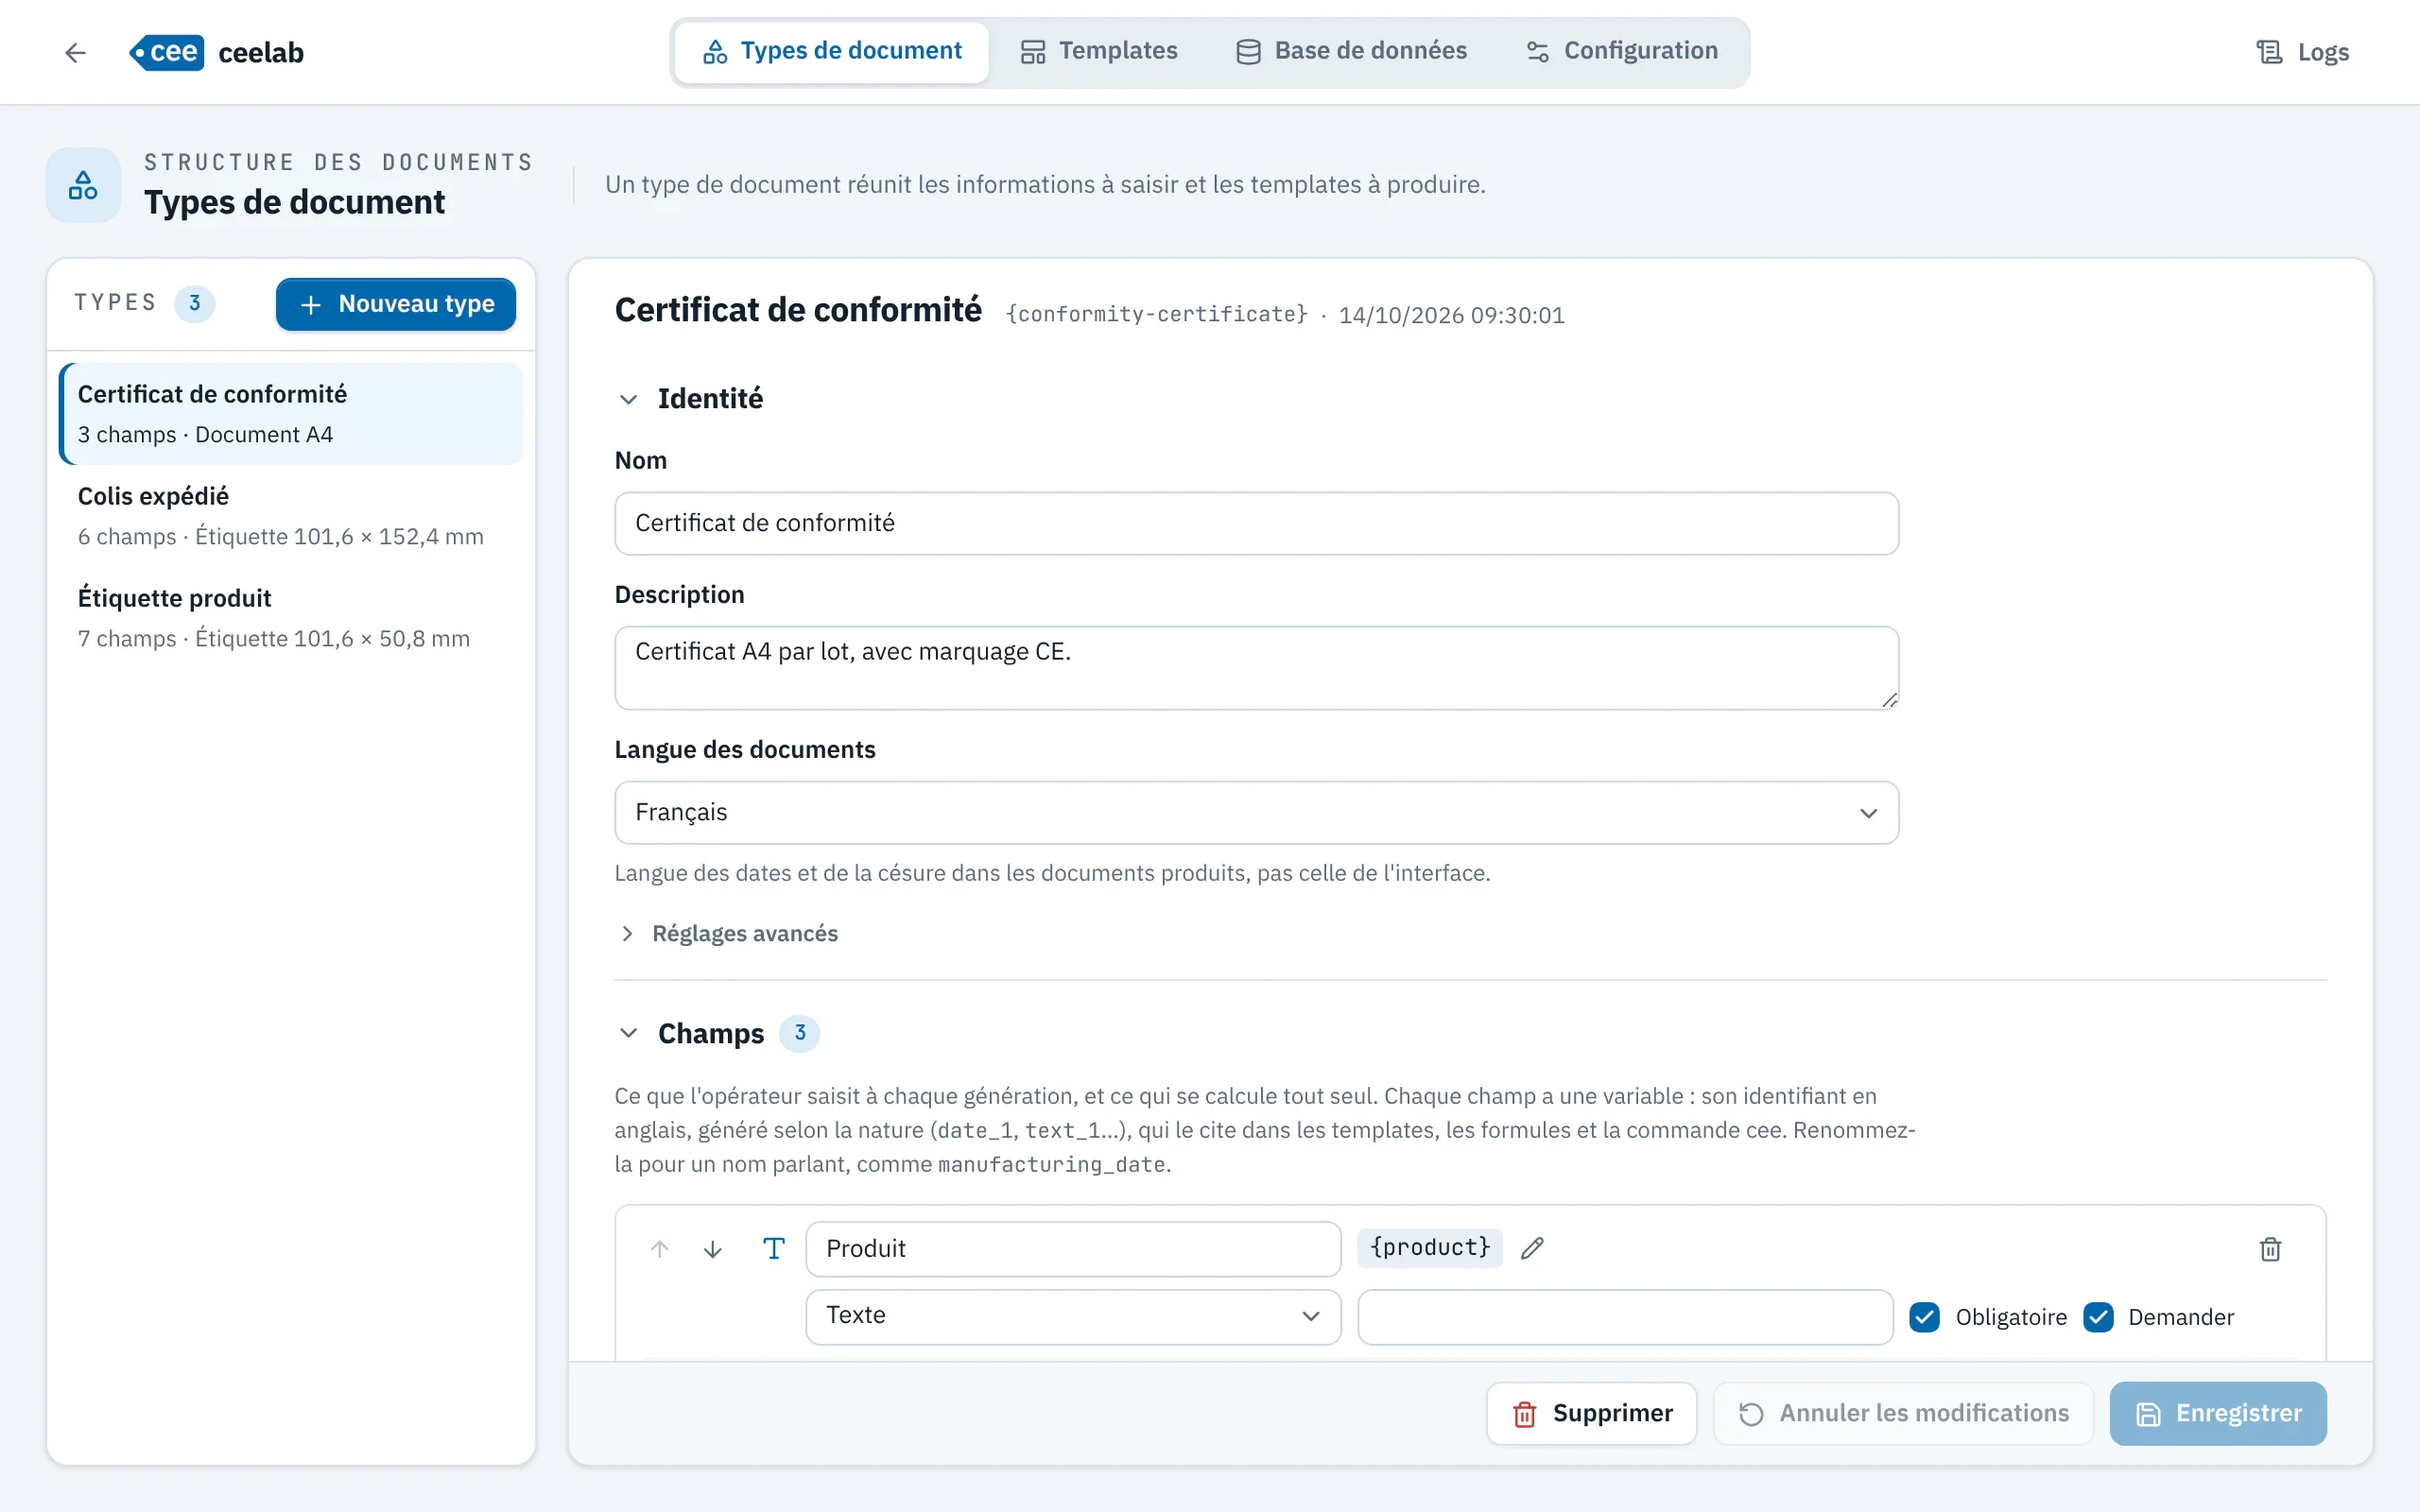This screenshot has height=1512, width=2420.
Task: Move the Produit field up
Action: [x=660, y=1249]
